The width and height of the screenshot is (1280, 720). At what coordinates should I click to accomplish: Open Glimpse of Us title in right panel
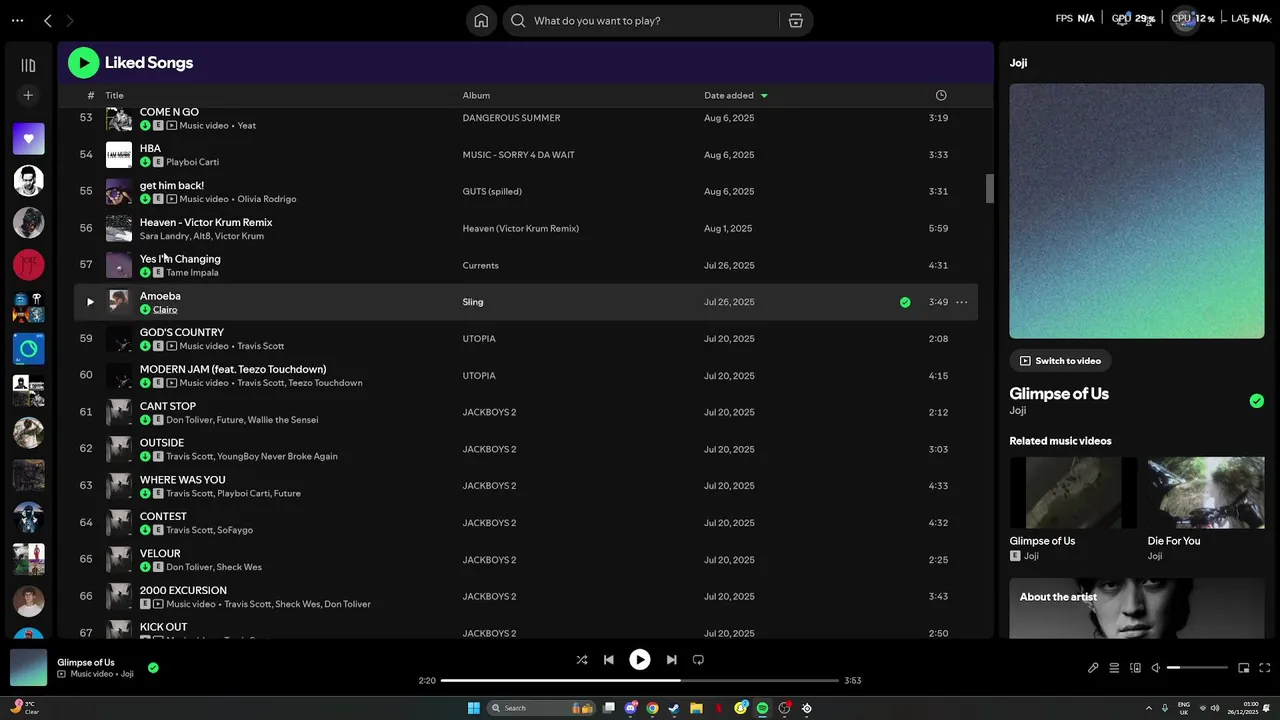point(1059,394)
